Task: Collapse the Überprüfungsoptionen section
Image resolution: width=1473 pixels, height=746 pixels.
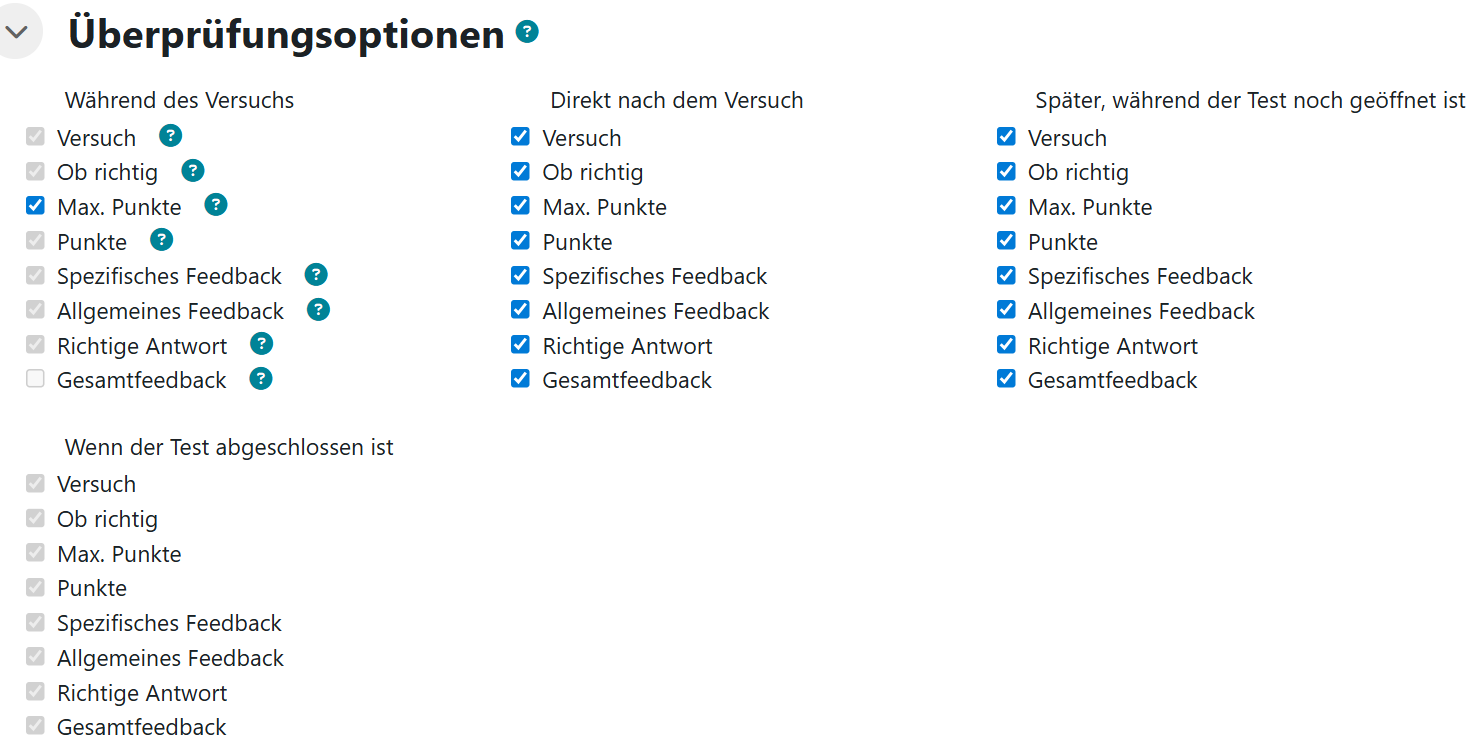Action: 17,31
